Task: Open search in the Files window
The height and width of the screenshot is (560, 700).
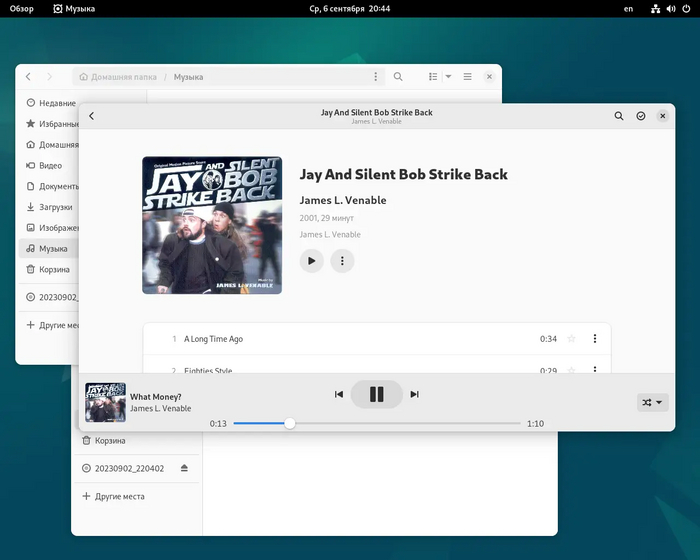Action: pos(398,77)
